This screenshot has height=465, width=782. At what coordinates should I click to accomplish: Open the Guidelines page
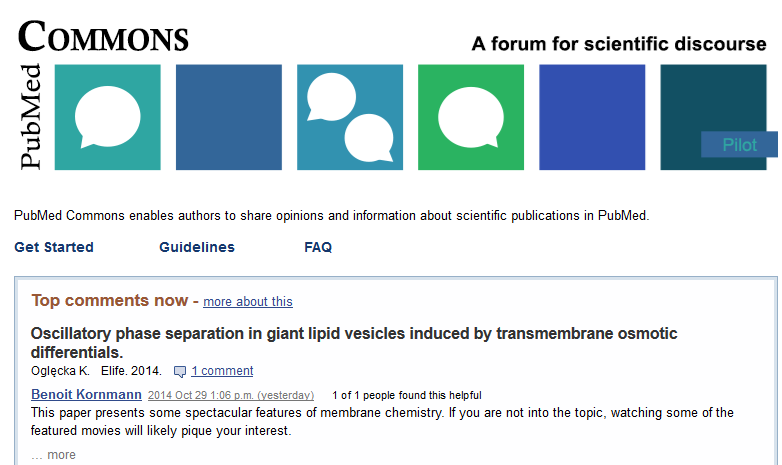click(x=197, y=247)
